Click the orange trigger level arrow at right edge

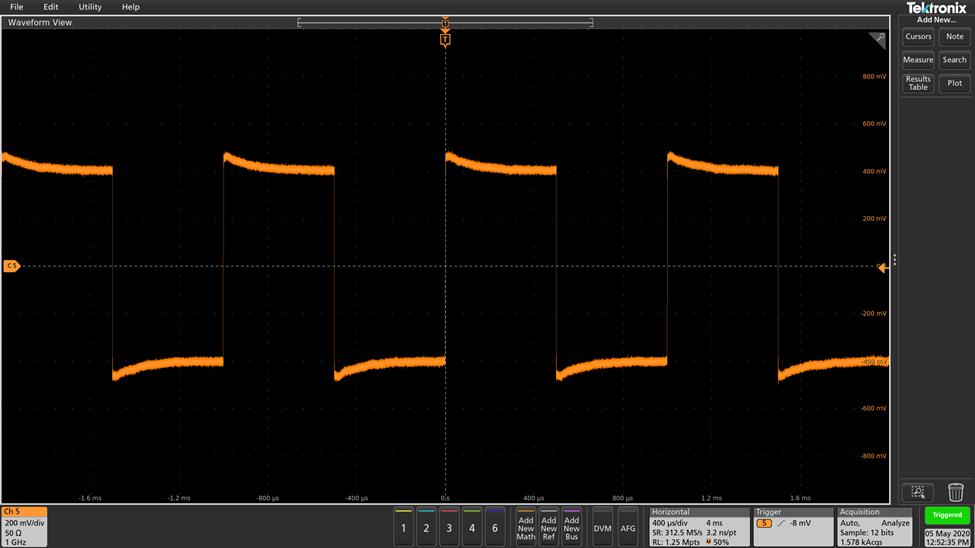883,267
